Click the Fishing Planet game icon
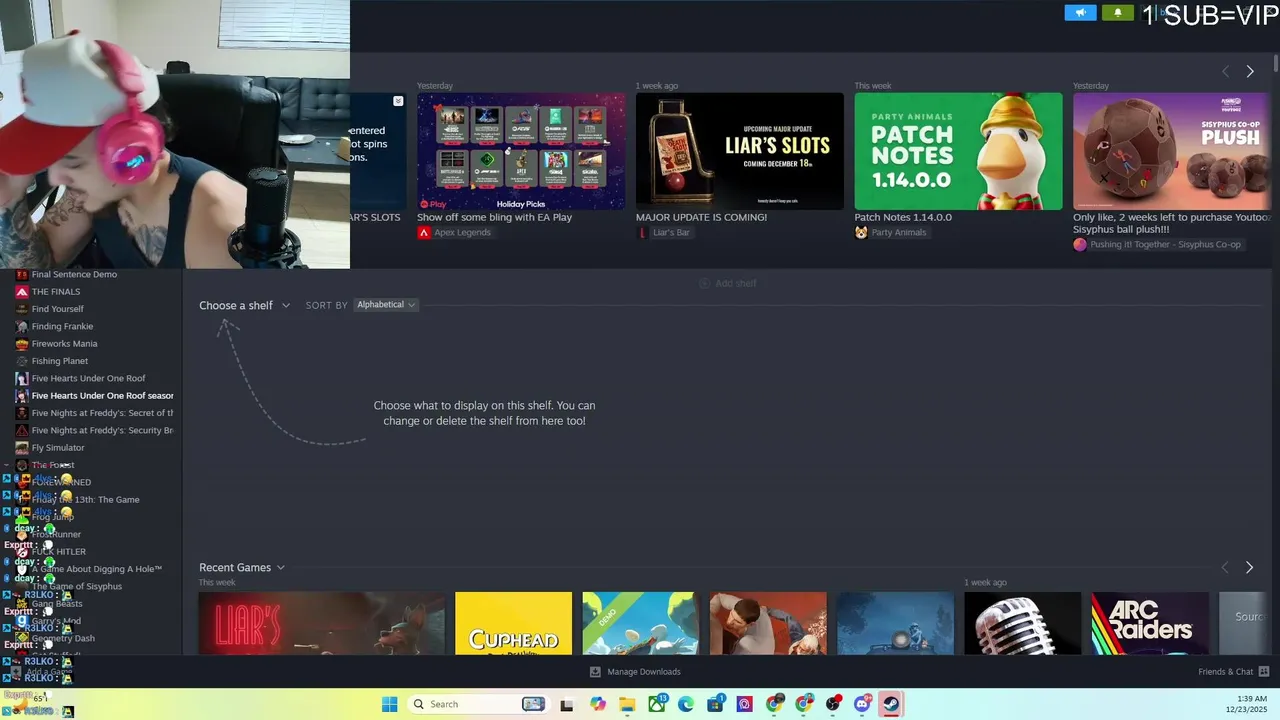 click(22, 361)
